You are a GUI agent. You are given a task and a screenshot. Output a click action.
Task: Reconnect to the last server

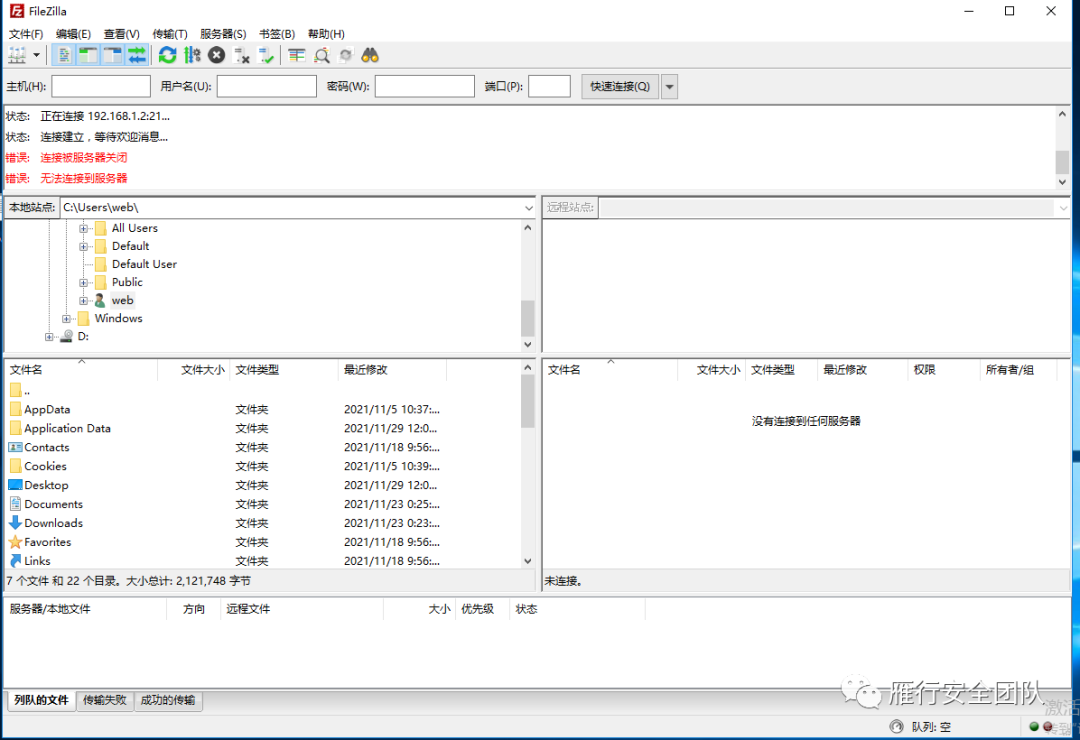pos(266,55)
